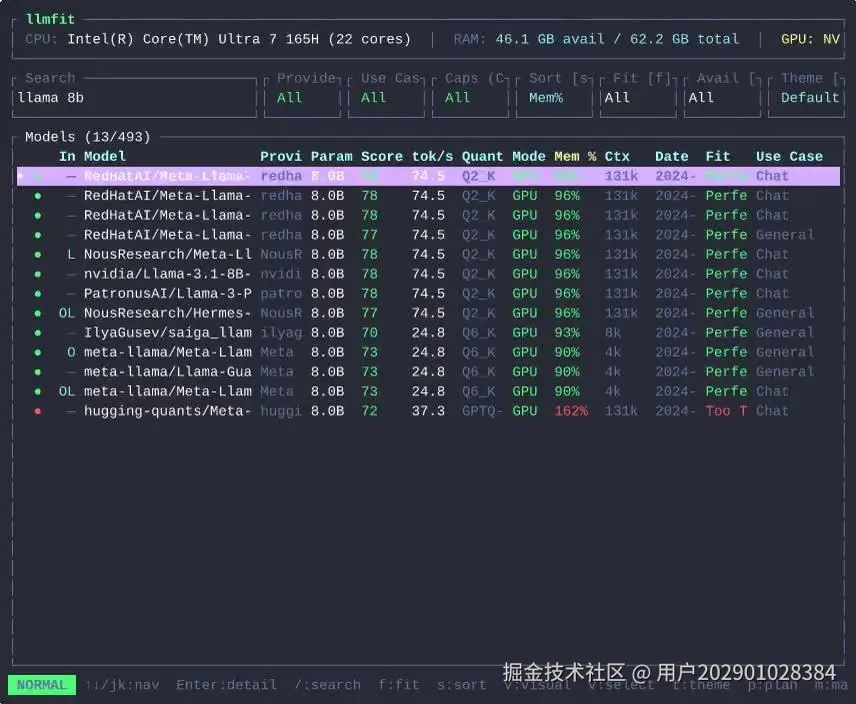Click the score 70 cell
Image resolution: width=856 pixels, height=704 pixels.
[369, 333]
